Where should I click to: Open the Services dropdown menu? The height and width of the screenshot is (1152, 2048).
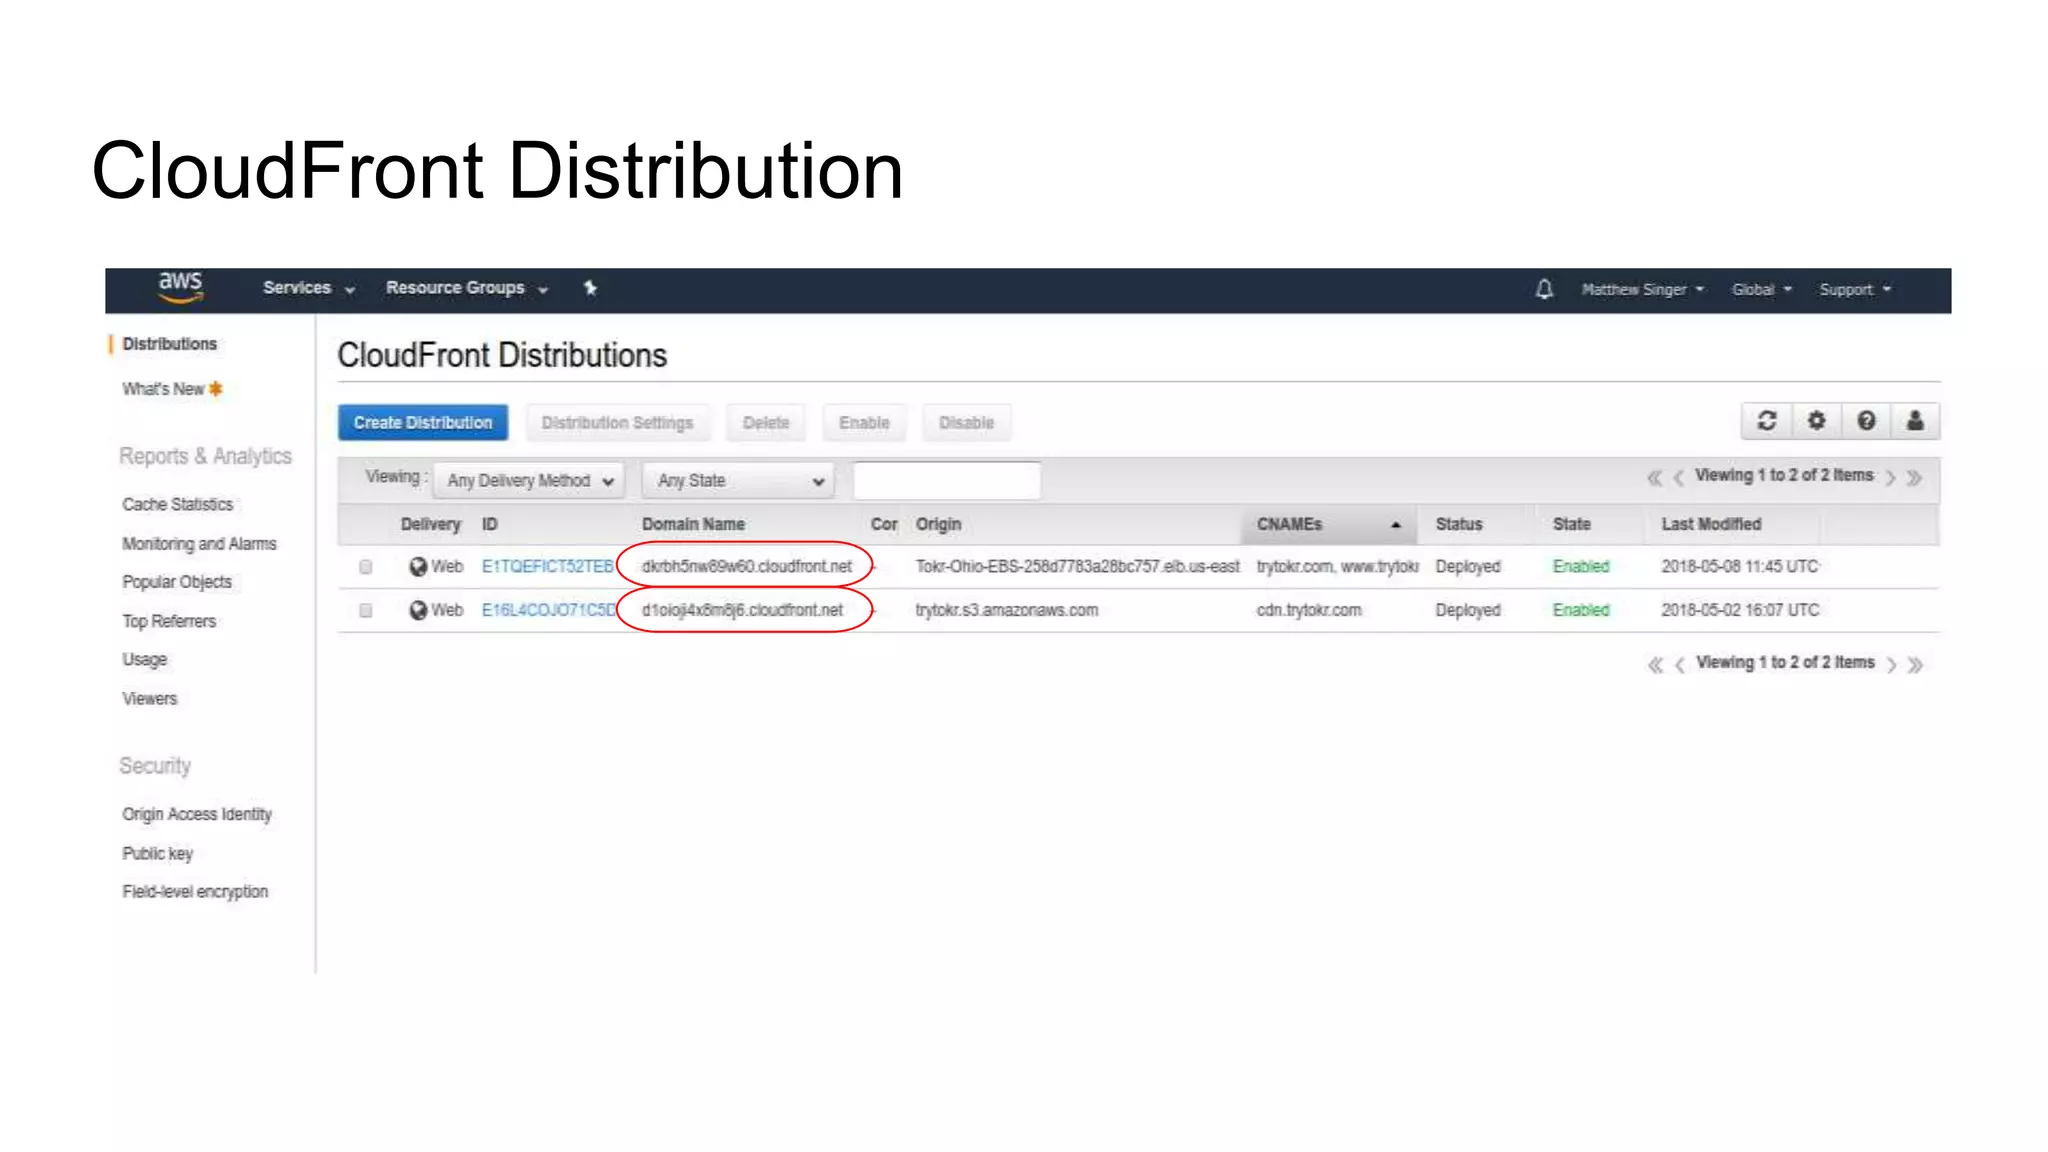coord(309,288)
